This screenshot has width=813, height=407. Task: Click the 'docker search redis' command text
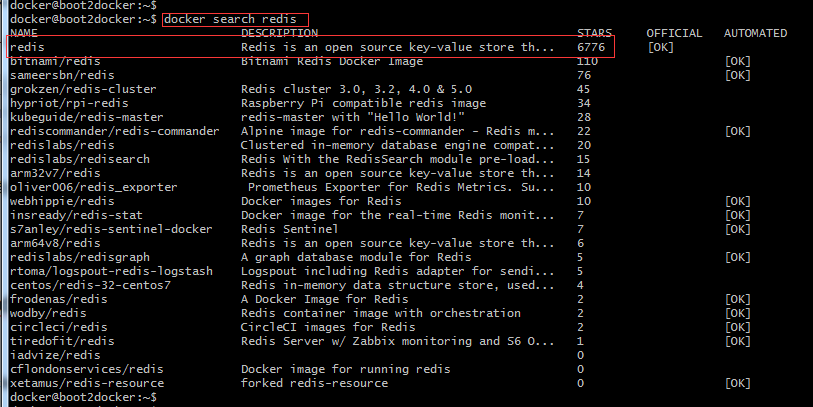pyautogui.click(x=230, y=19)
